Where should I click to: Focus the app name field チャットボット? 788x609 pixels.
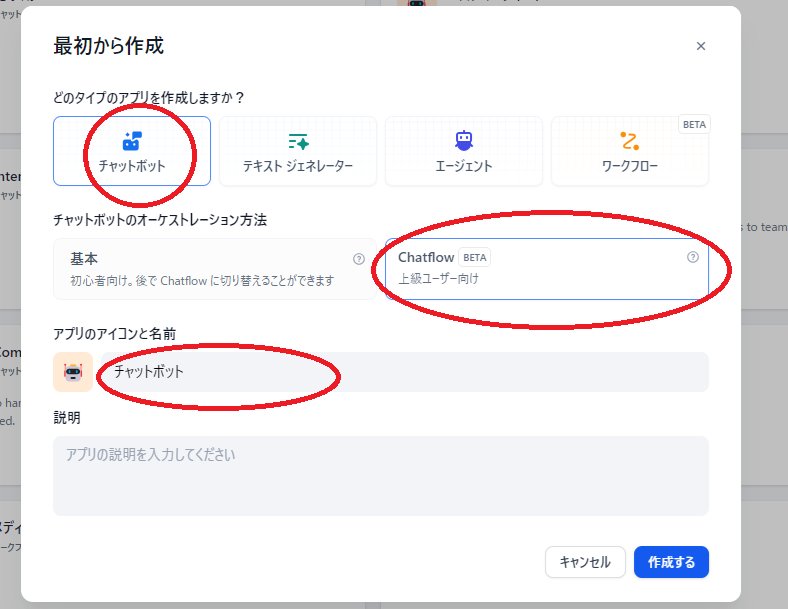point(405,372)
